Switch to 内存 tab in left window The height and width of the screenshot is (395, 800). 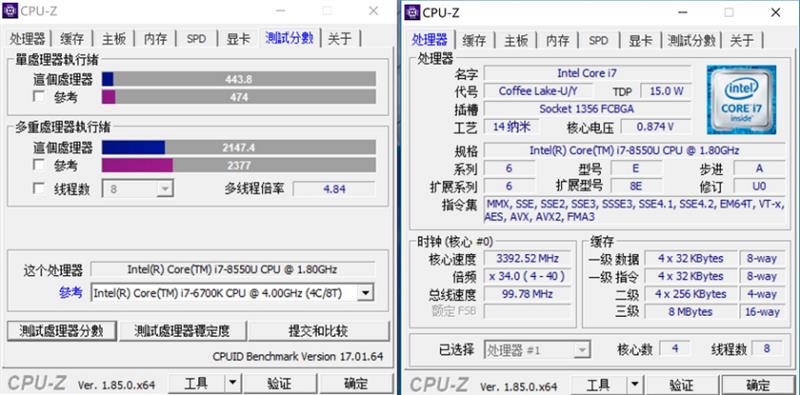pyautogui.click(x=156, y=39)
